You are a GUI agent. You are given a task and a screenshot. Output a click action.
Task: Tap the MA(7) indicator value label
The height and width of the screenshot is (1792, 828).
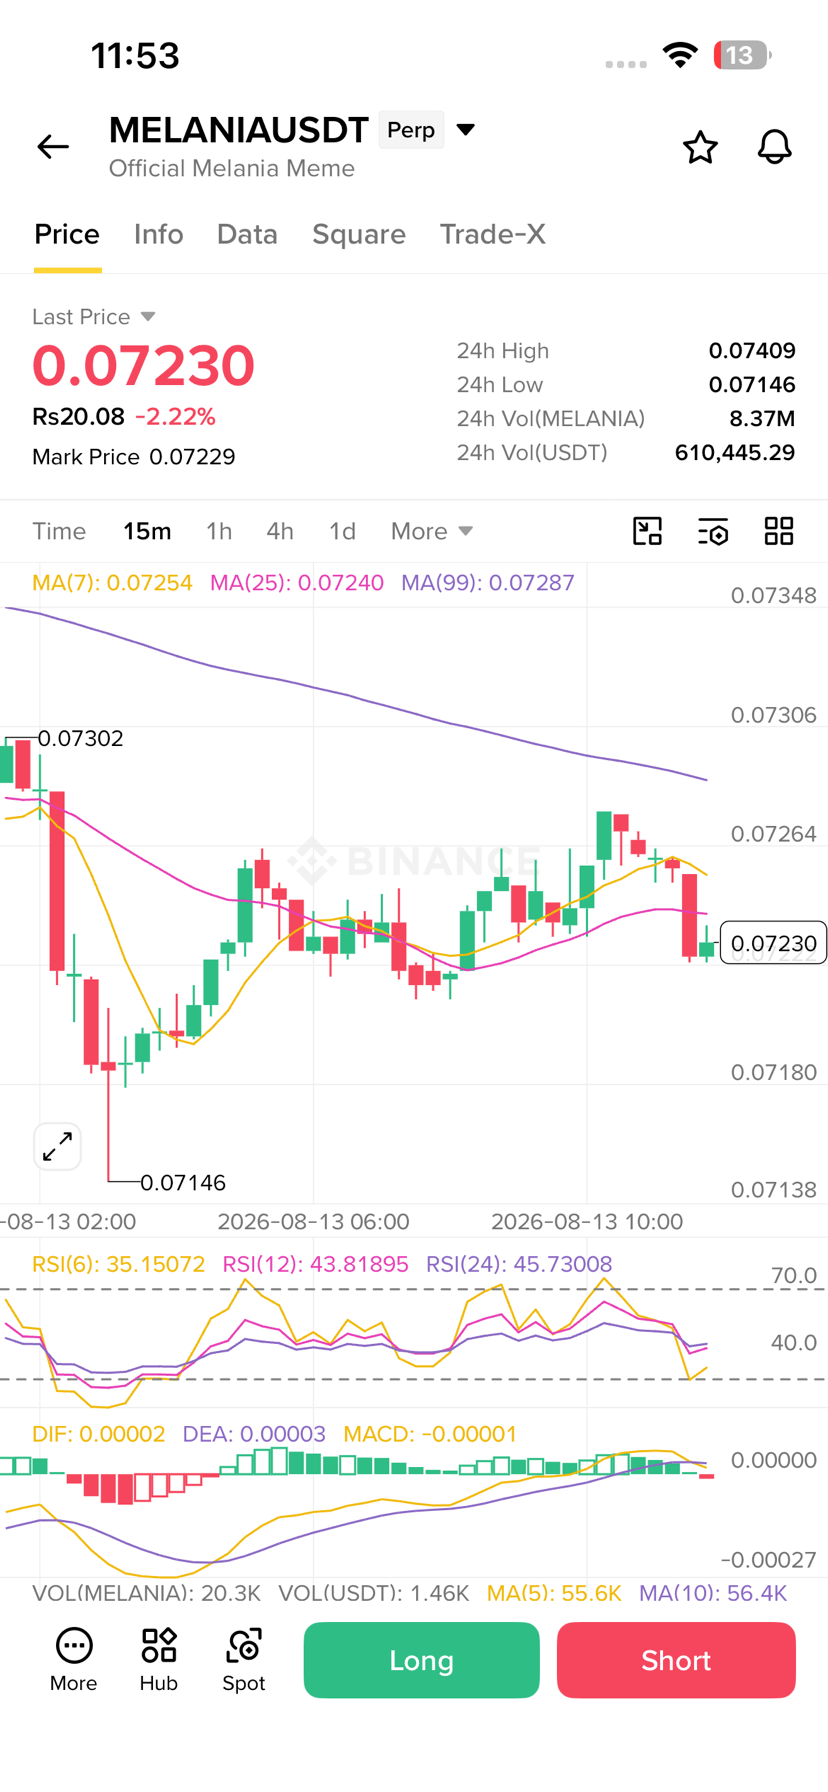112,583
